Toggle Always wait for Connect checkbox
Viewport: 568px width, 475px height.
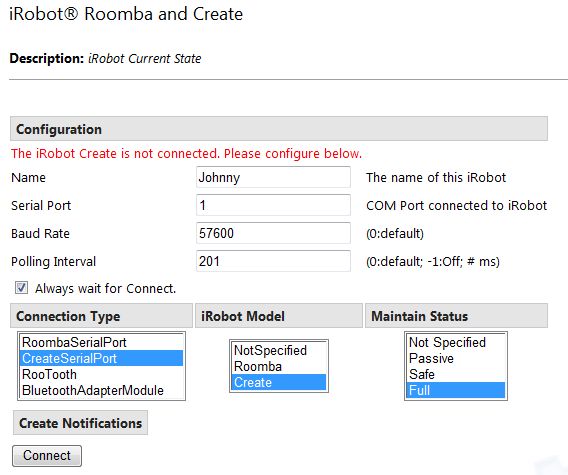[x=21, y=288]
